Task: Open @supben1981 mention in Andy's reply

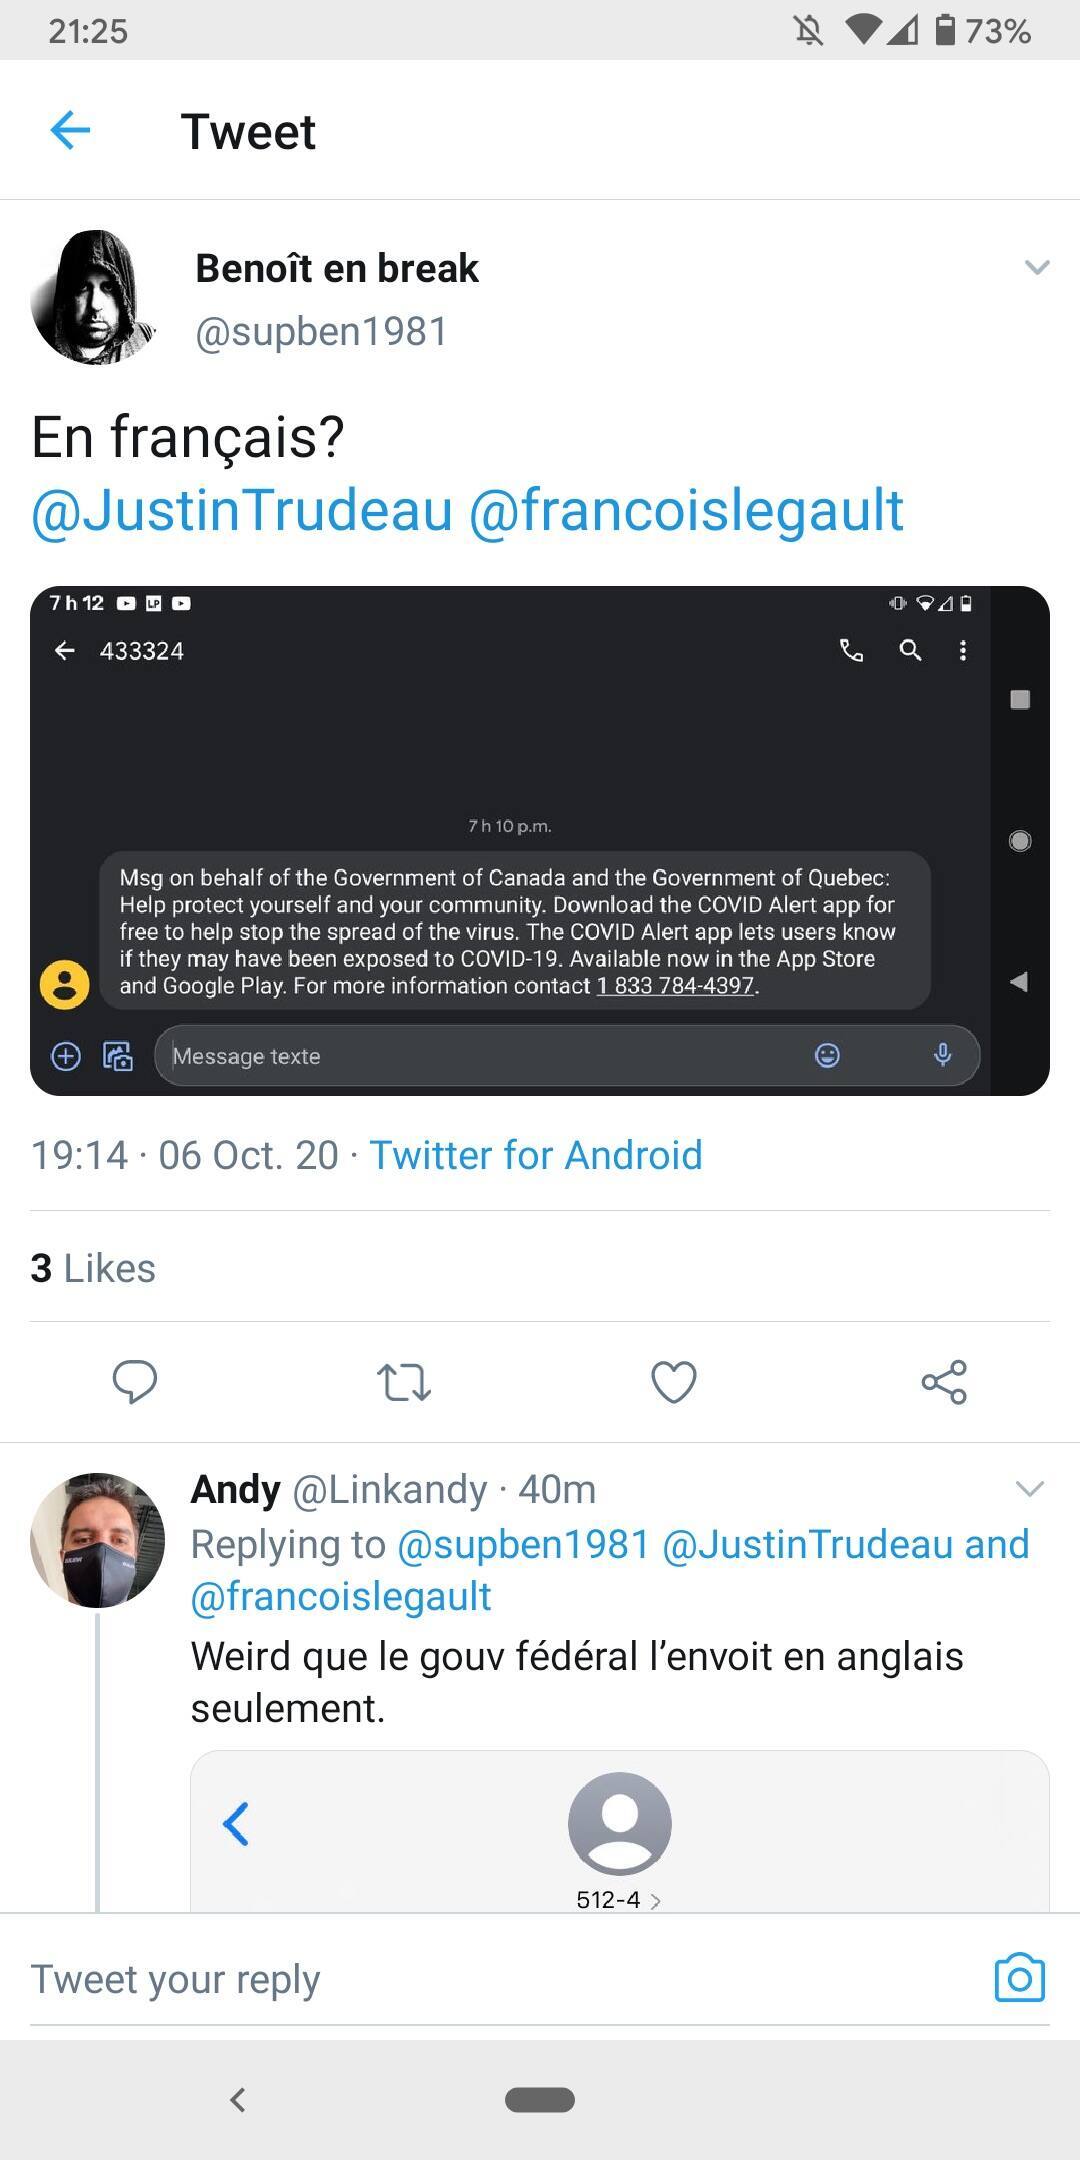Action: [x=524, y=1544]
